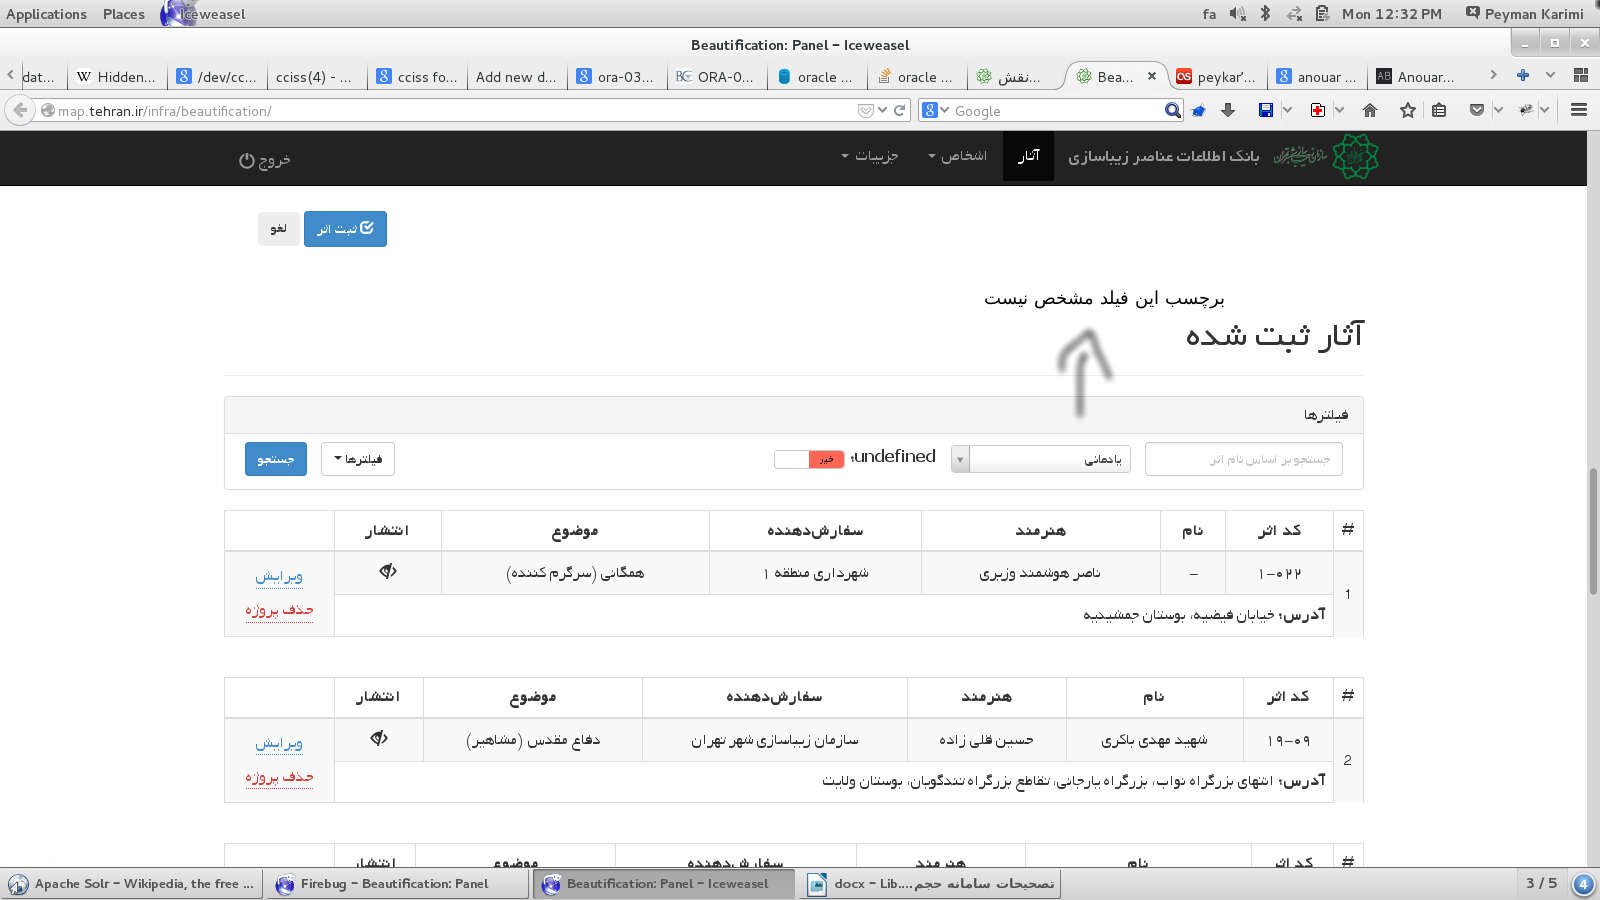
Task: Select the آثار navbar tab
Action: click(1029, 156)
